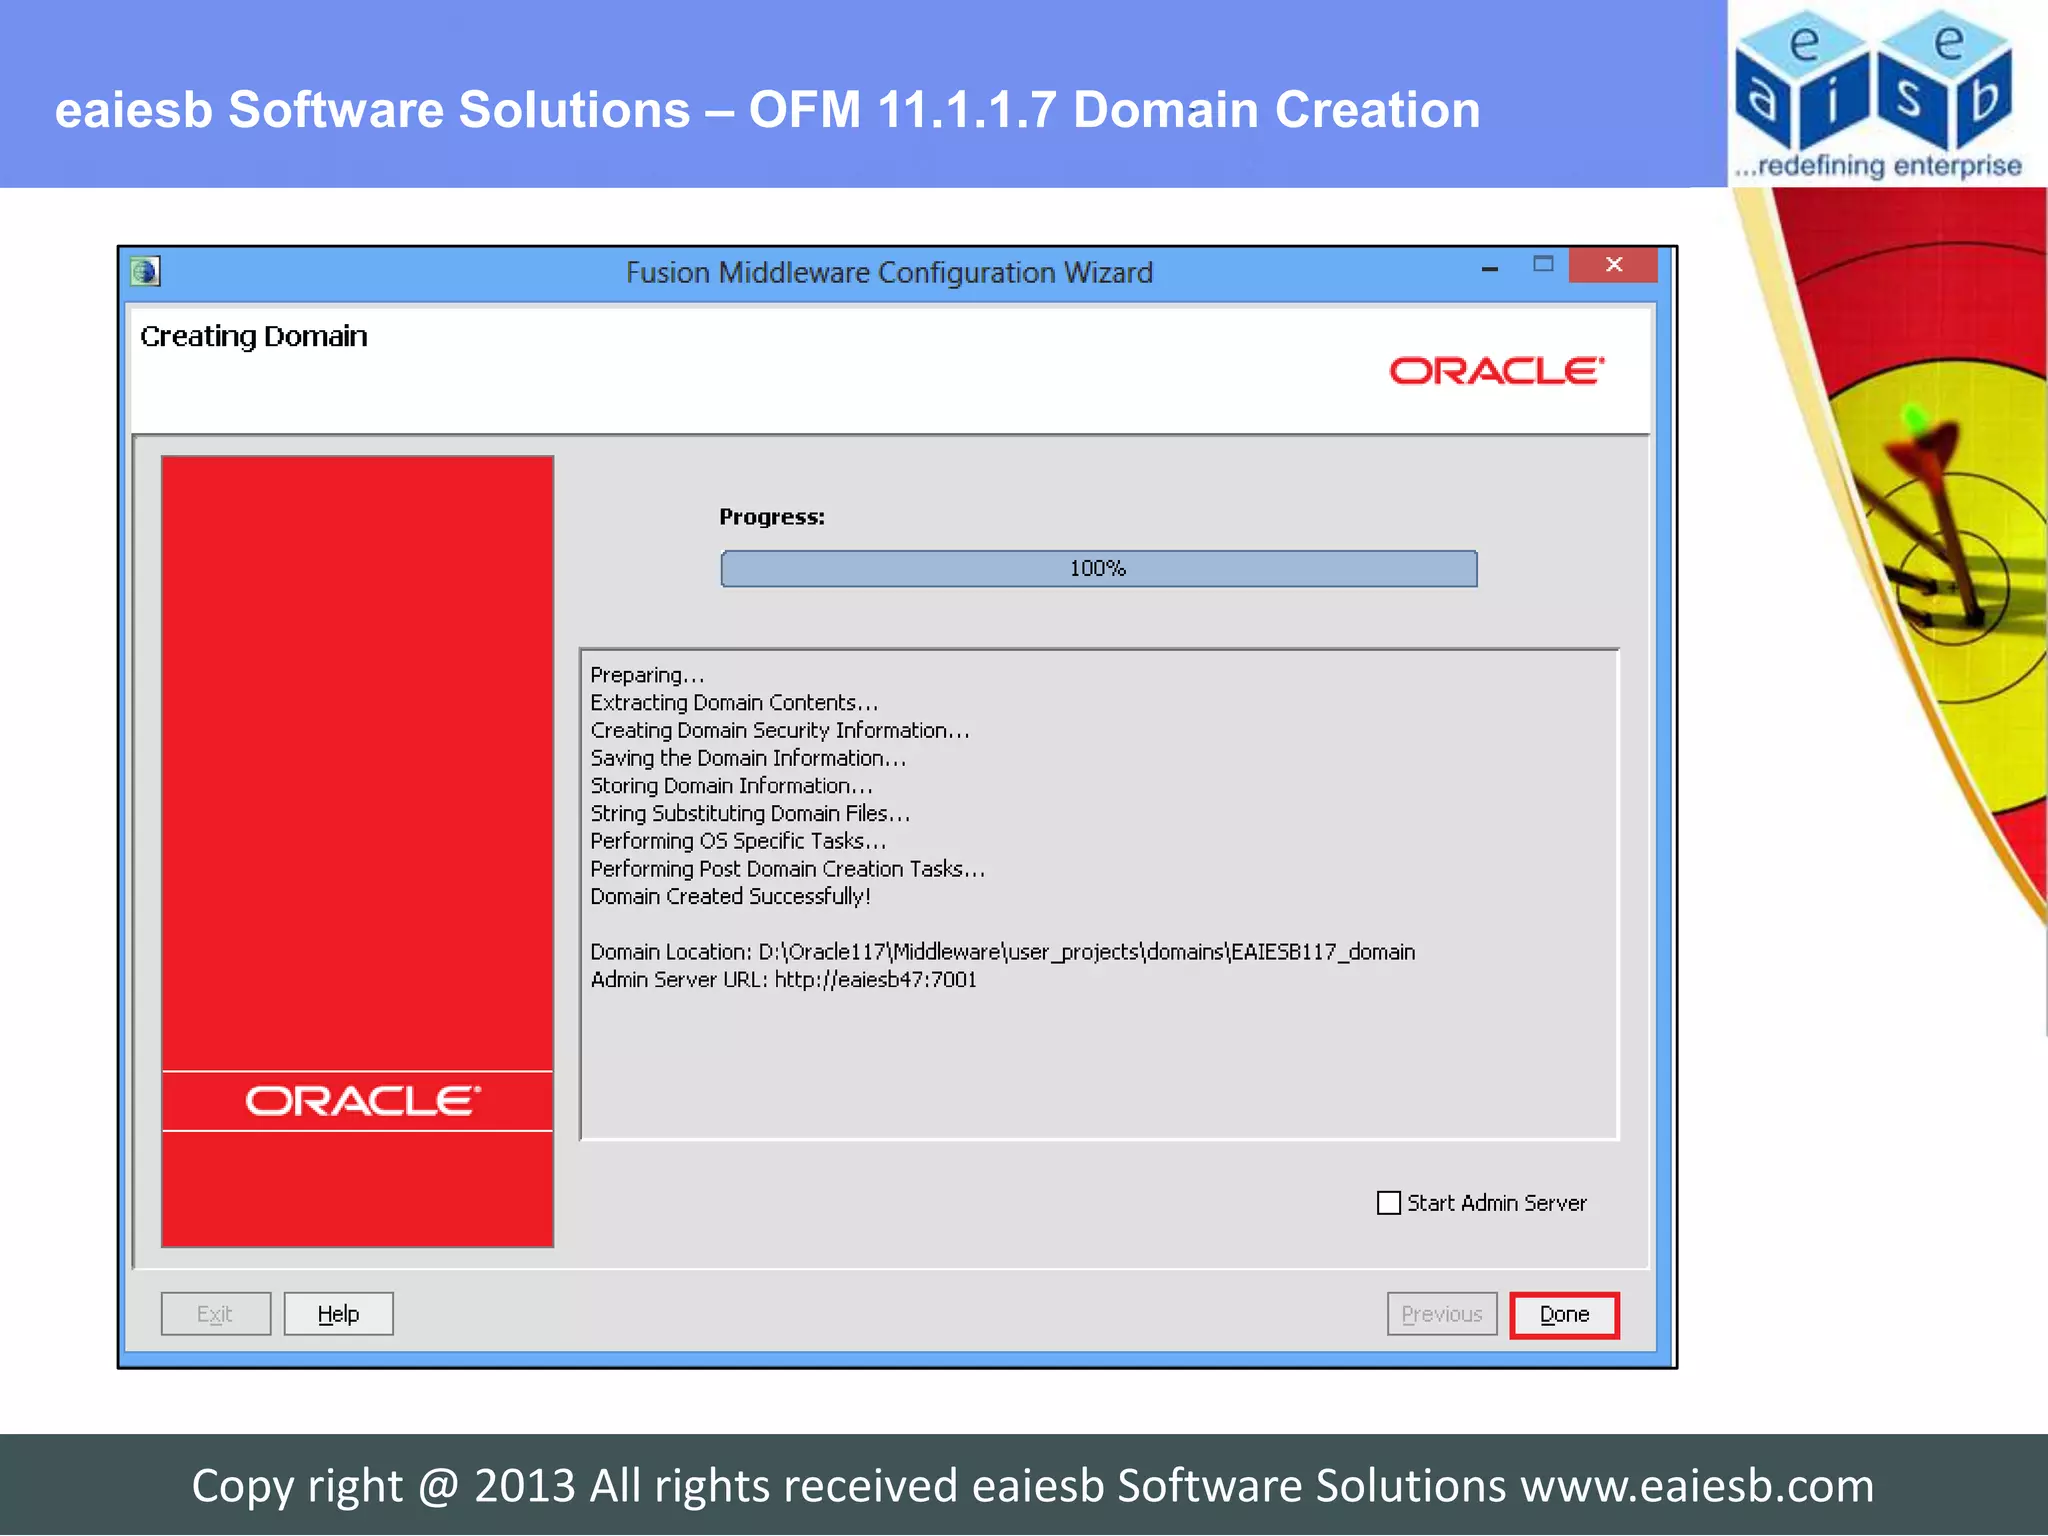Click the 'Progress:' label
The height and width of the screenshot is (1536, 2048).
[x=772, y=517]
